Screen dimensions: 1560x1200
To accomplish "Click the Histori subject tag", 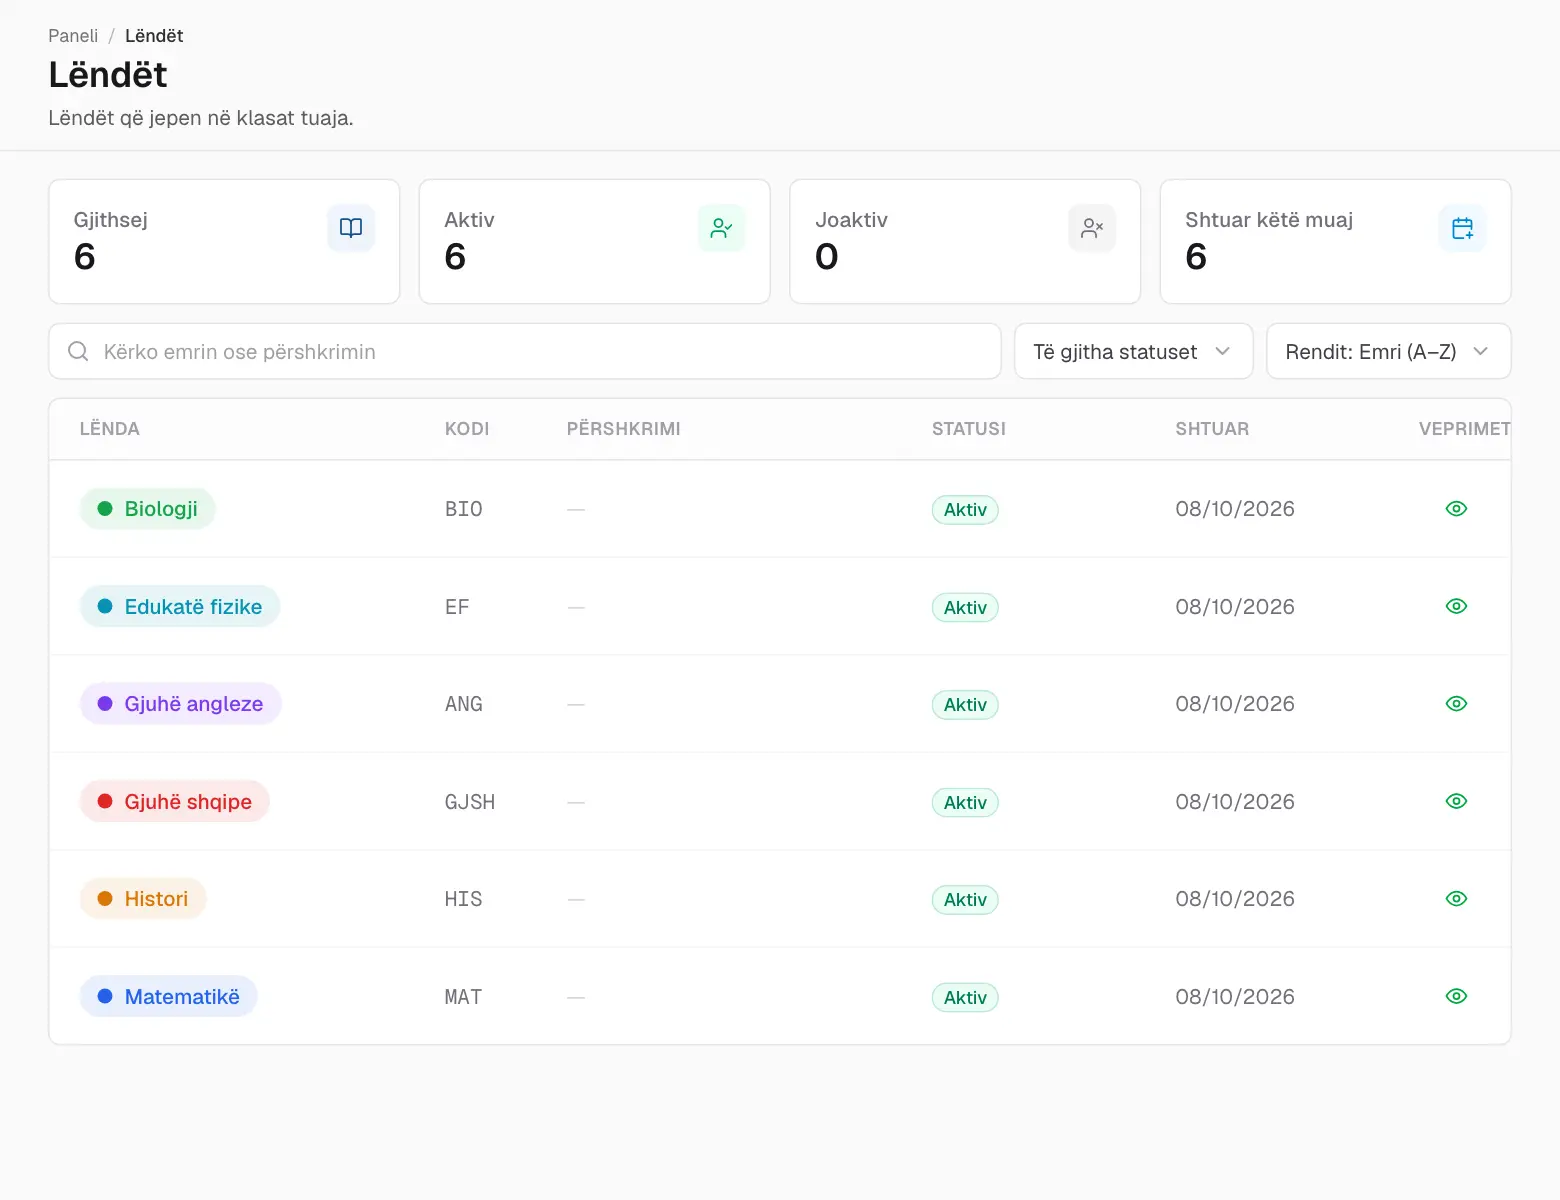I will [143, 899].
